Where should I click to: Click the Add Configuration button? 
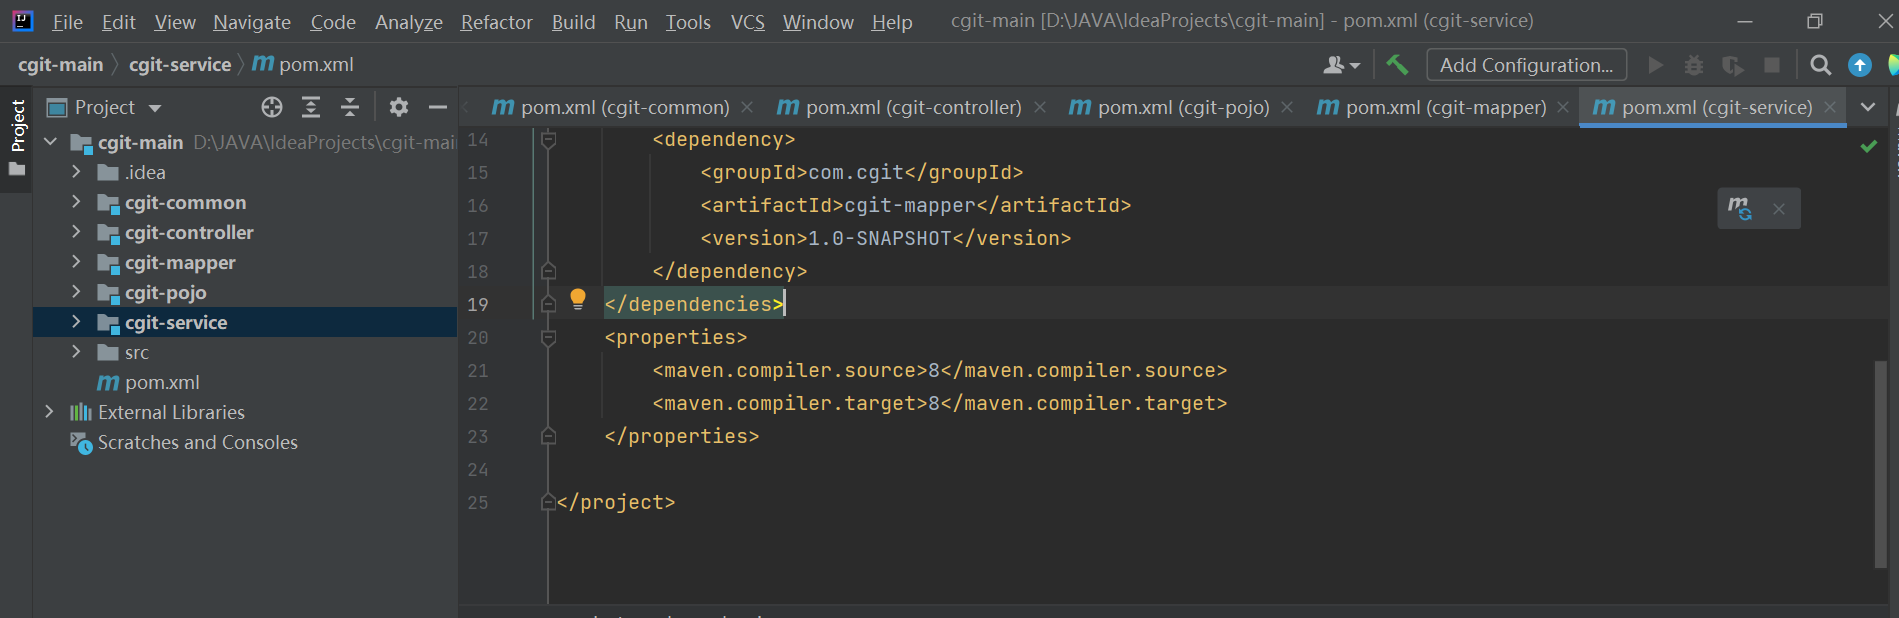1526,65
